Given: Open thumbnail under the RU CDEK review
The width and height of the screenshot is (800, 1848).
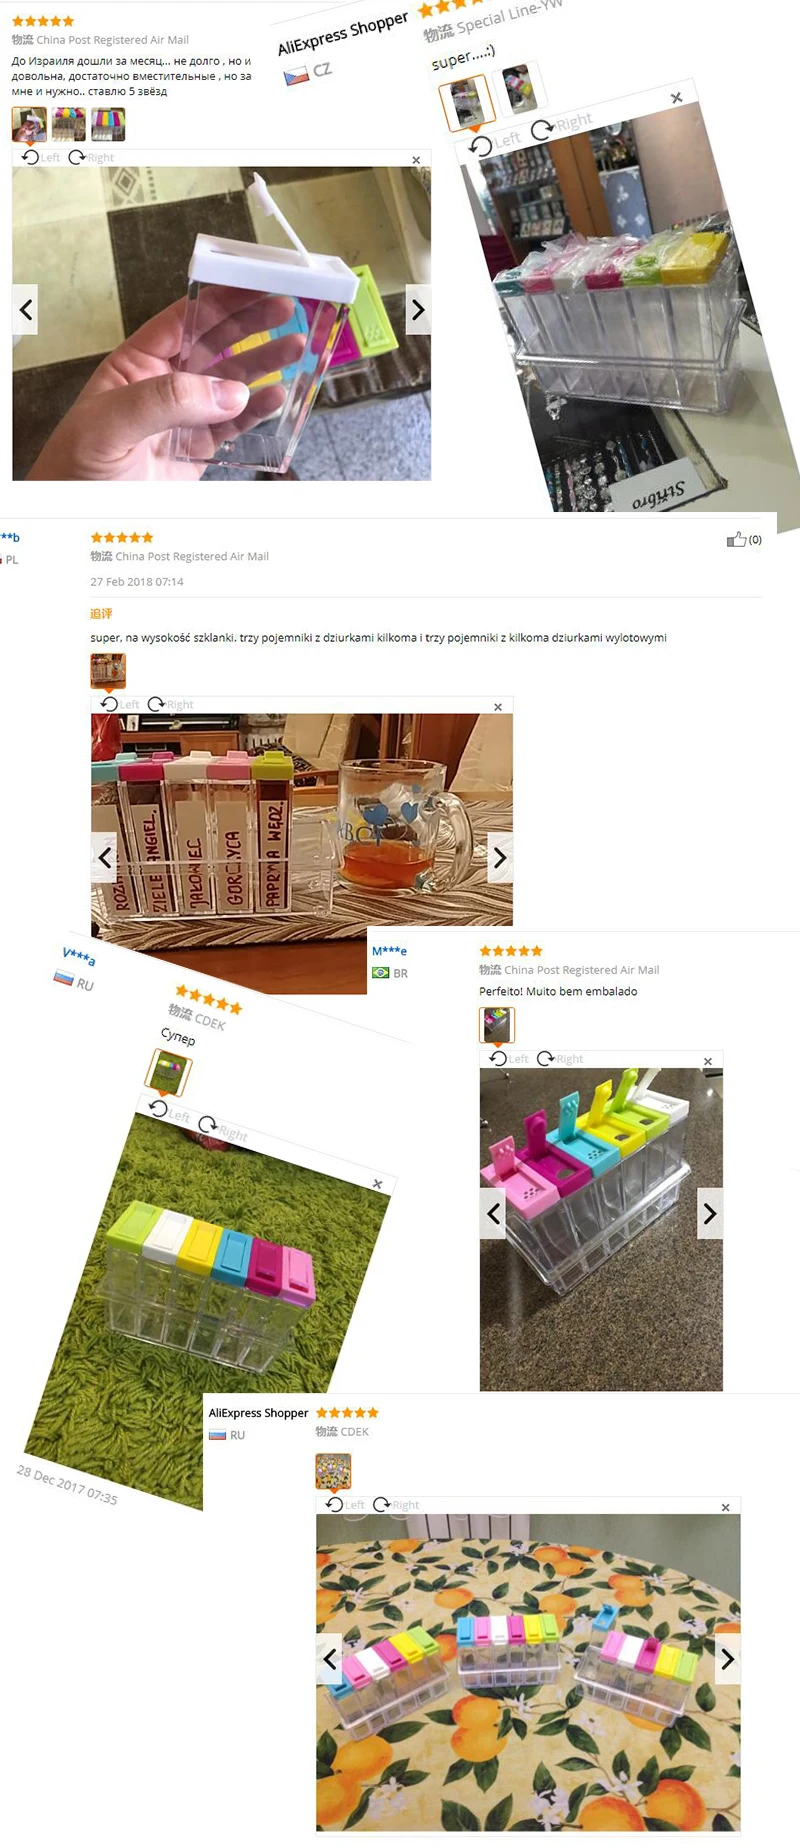Looking at the screenshot, I should [333, 1471].
